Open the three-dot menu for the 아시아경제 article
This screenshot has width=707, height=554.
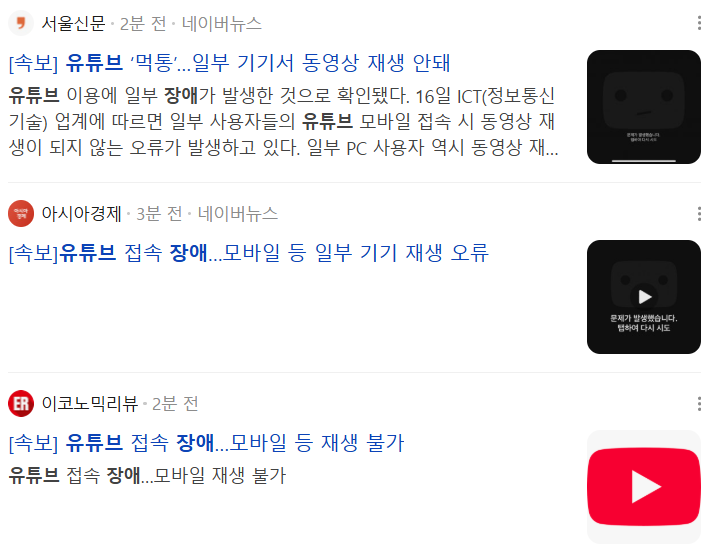[x=698, y=214]
